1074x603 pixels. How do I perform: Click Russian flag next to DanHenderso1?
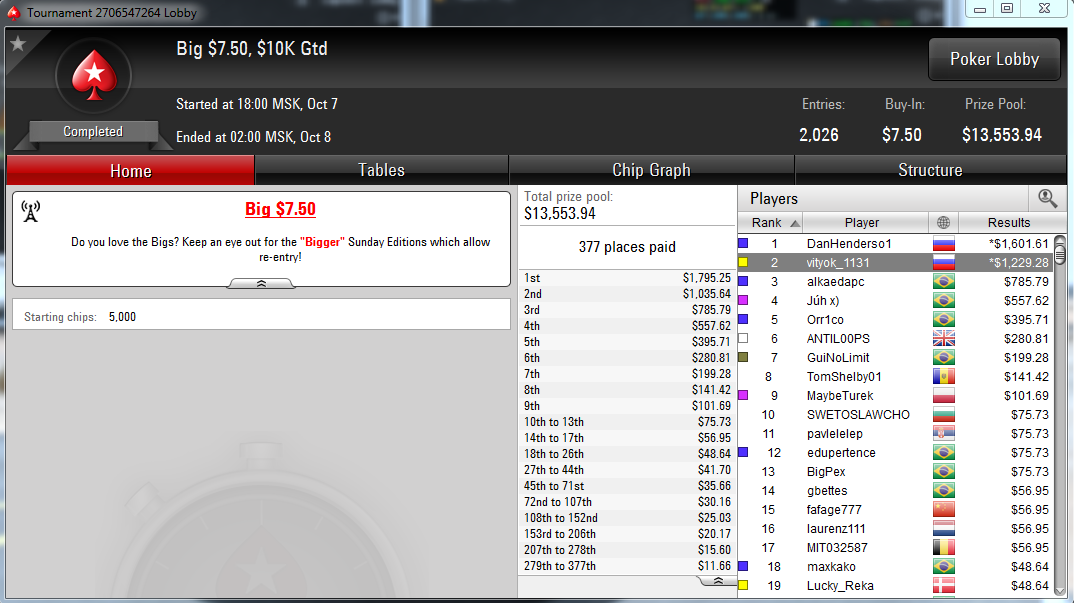pos(943,244)
